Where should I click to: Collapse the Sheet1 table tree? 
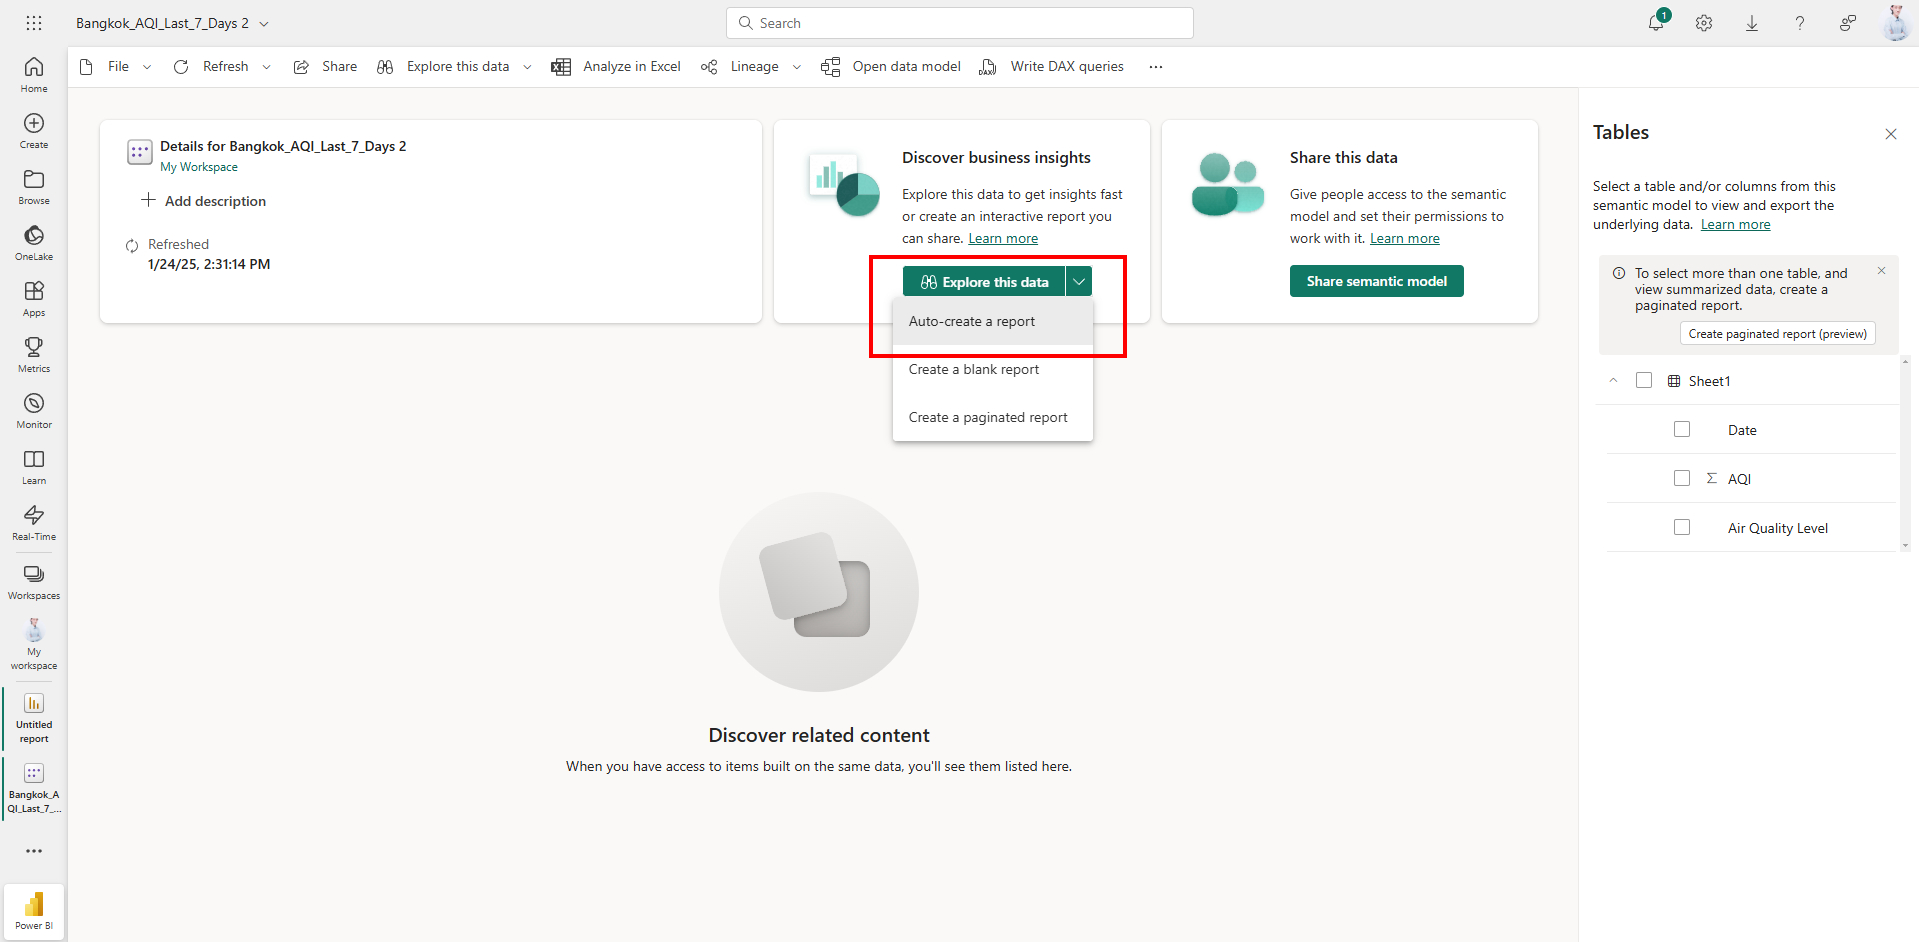1613,380
